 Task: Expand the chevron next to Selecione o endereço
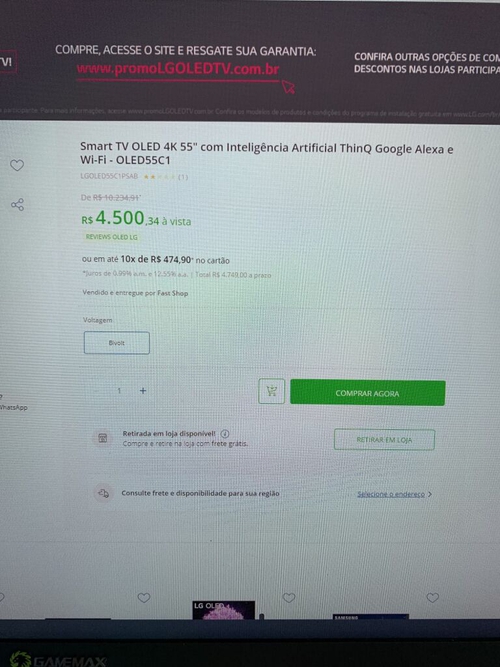430,494
